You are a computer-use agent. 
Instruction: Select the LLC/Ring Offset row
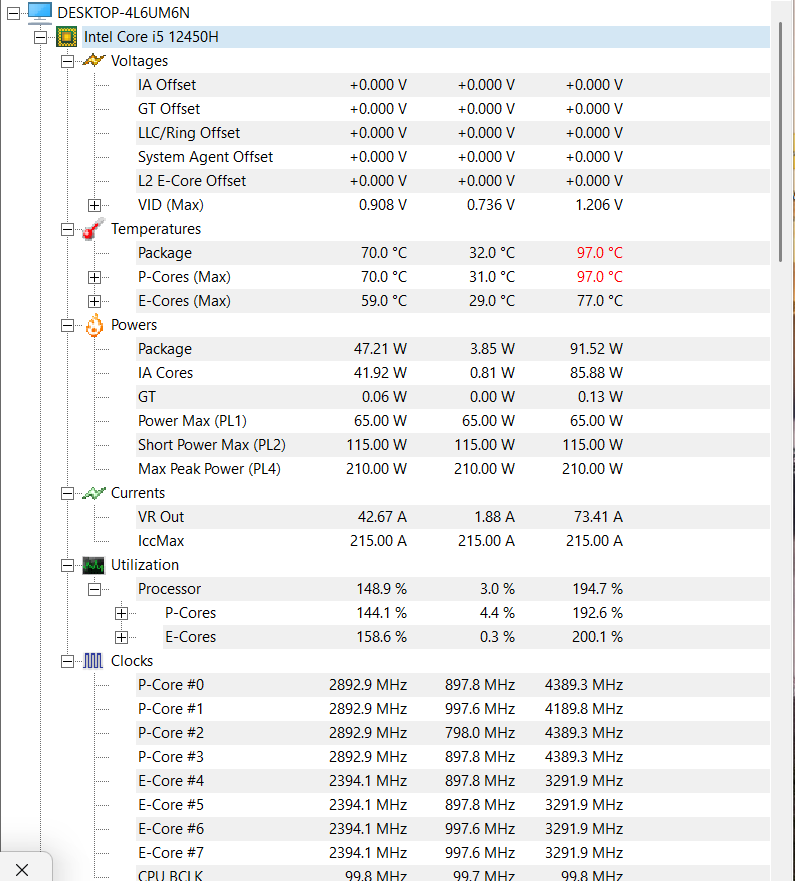[x=452, y=133]
